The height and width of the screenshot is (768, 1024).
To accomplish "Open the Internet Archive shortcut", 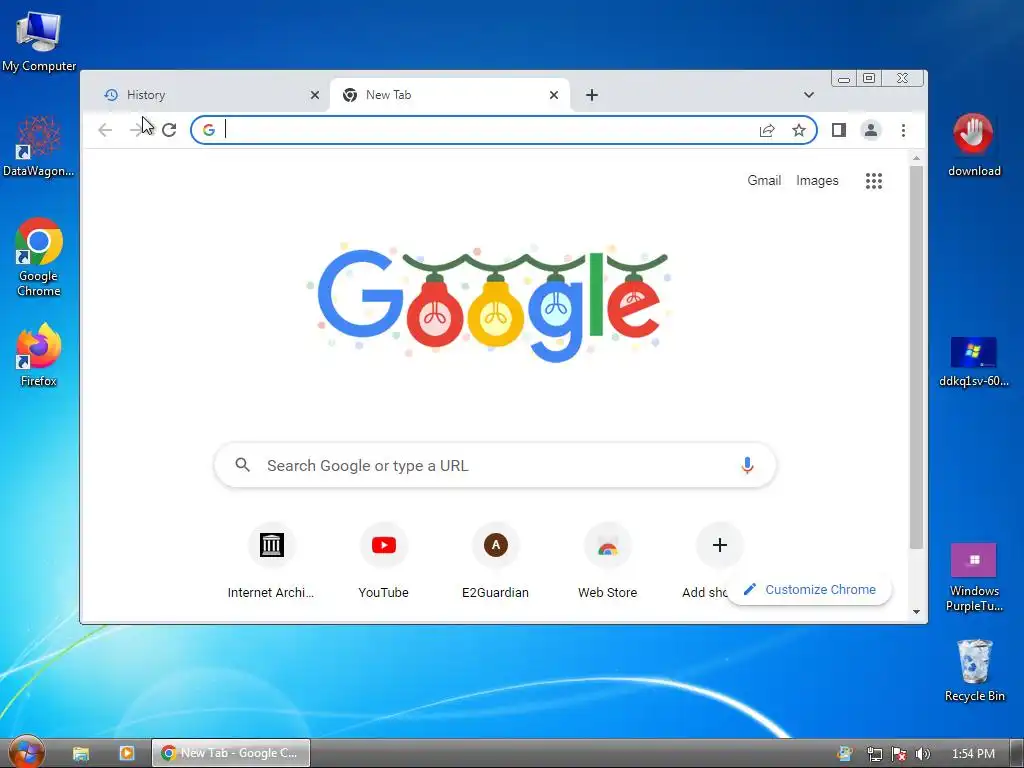I will point(271,562).
